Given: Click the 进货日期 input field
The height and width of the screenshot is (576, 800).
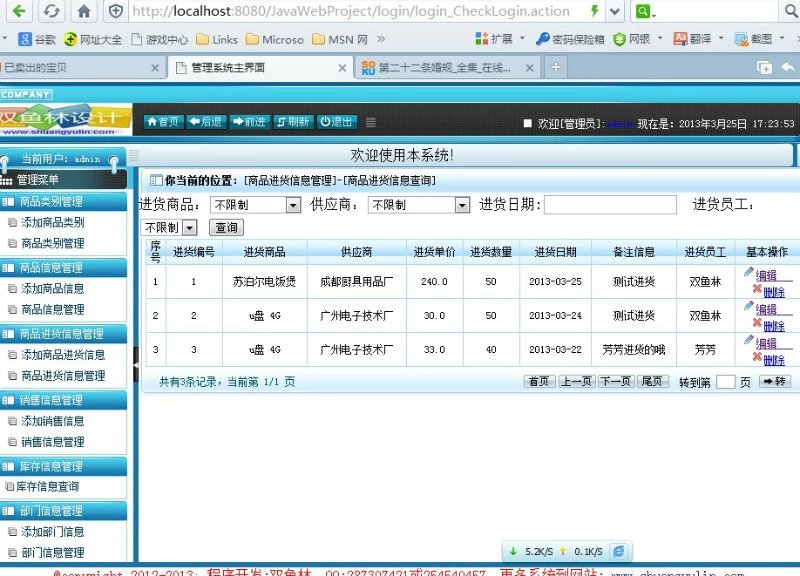Looking at the screenshot, I should [610, 205].
